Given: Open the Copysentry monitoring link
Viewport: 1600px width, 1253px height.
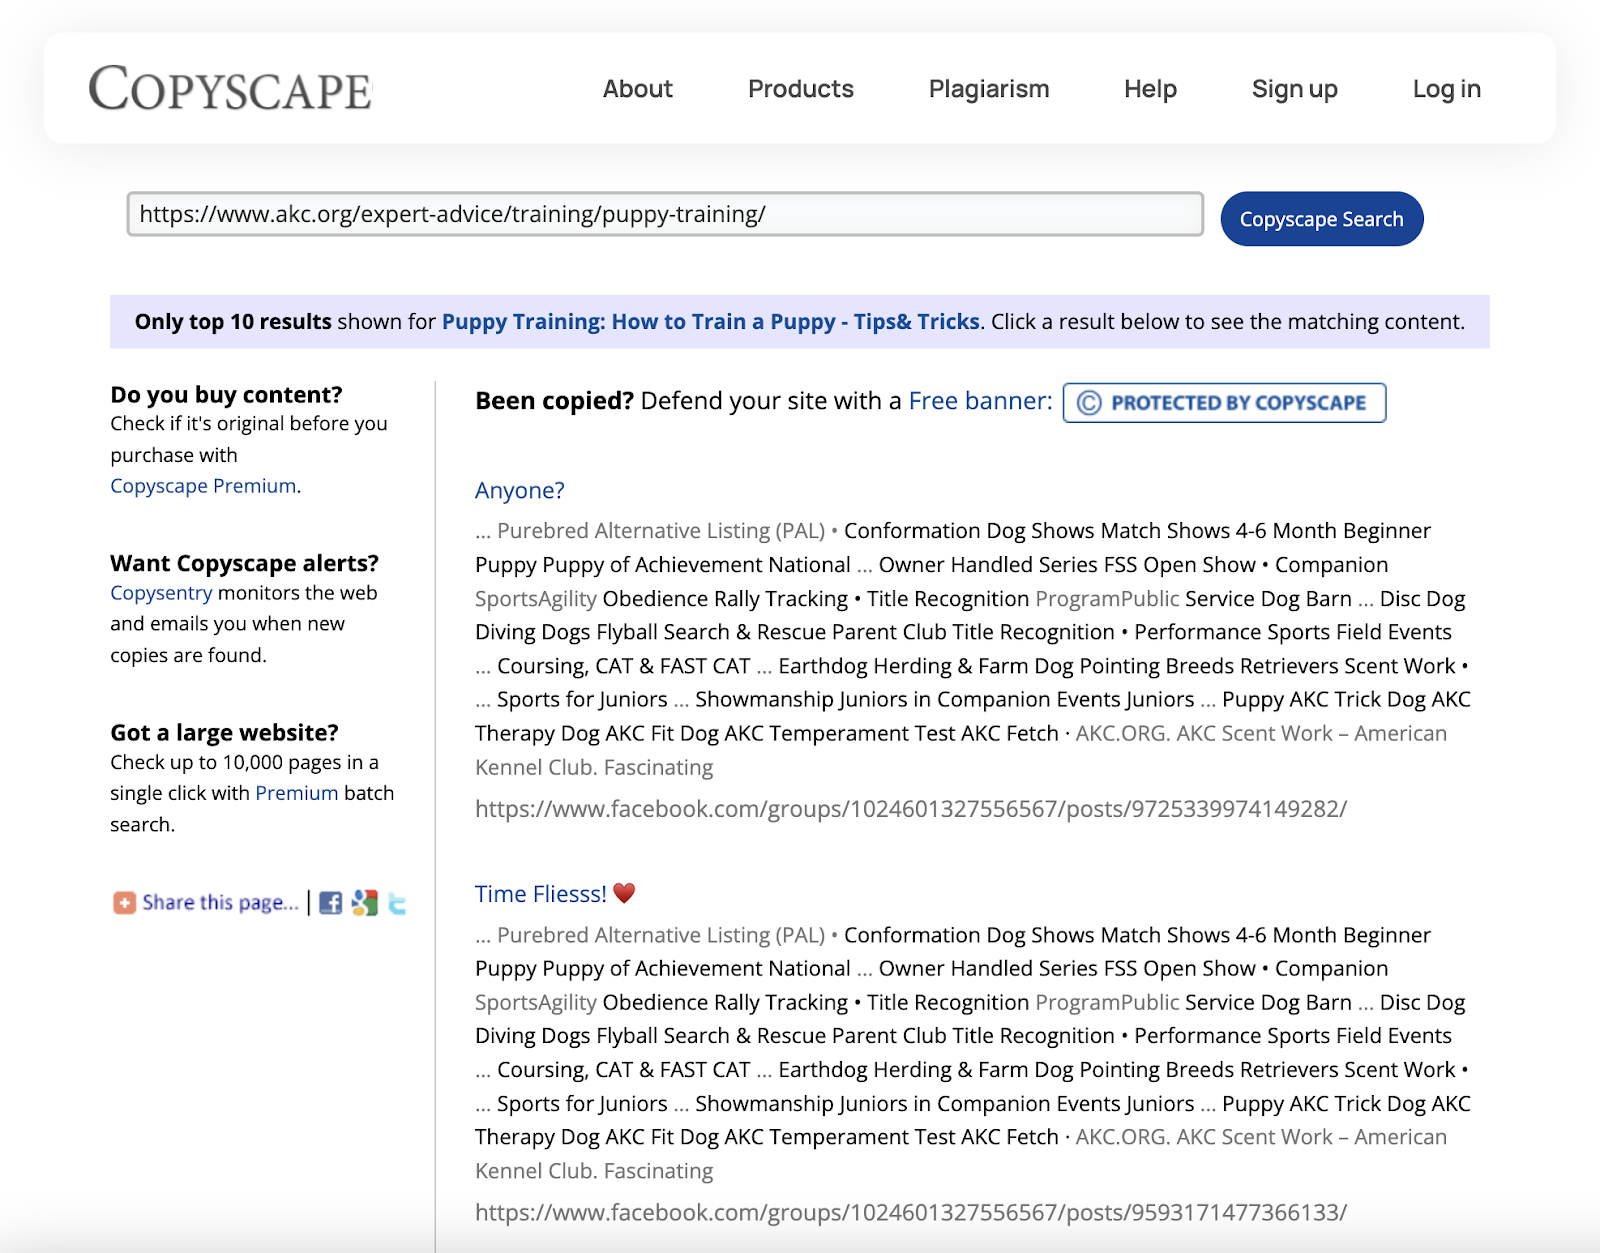Looking at the screenshot, I should 160,592.
